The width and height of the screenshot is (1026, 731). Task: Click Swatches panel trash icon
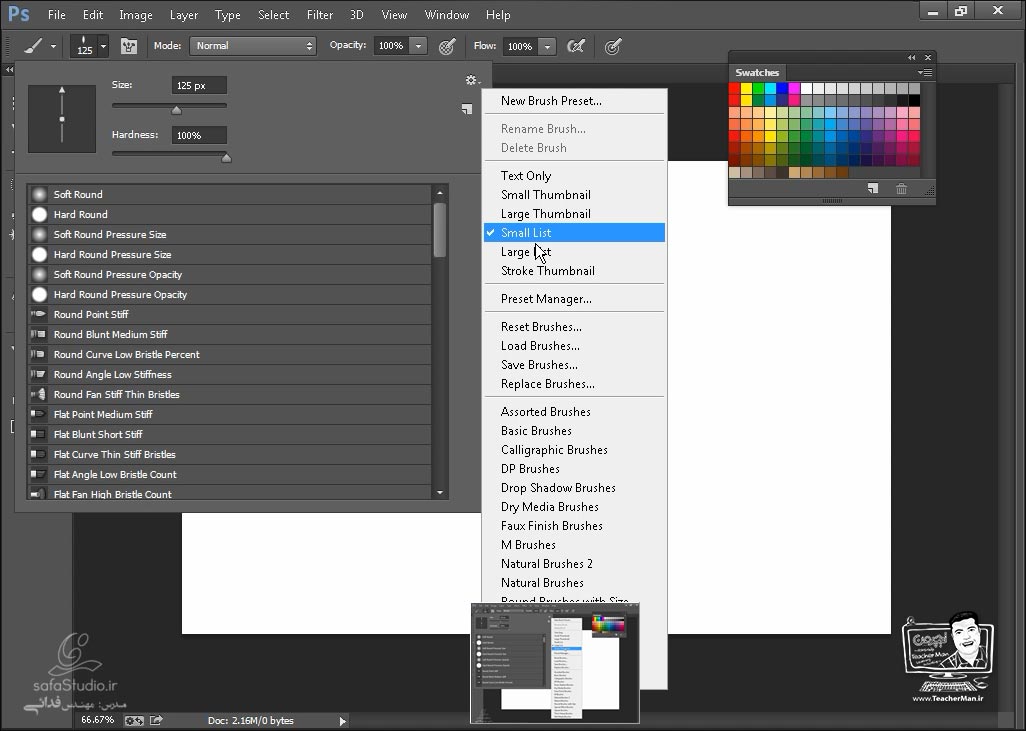pyautogui.click(x=901, y=188)
